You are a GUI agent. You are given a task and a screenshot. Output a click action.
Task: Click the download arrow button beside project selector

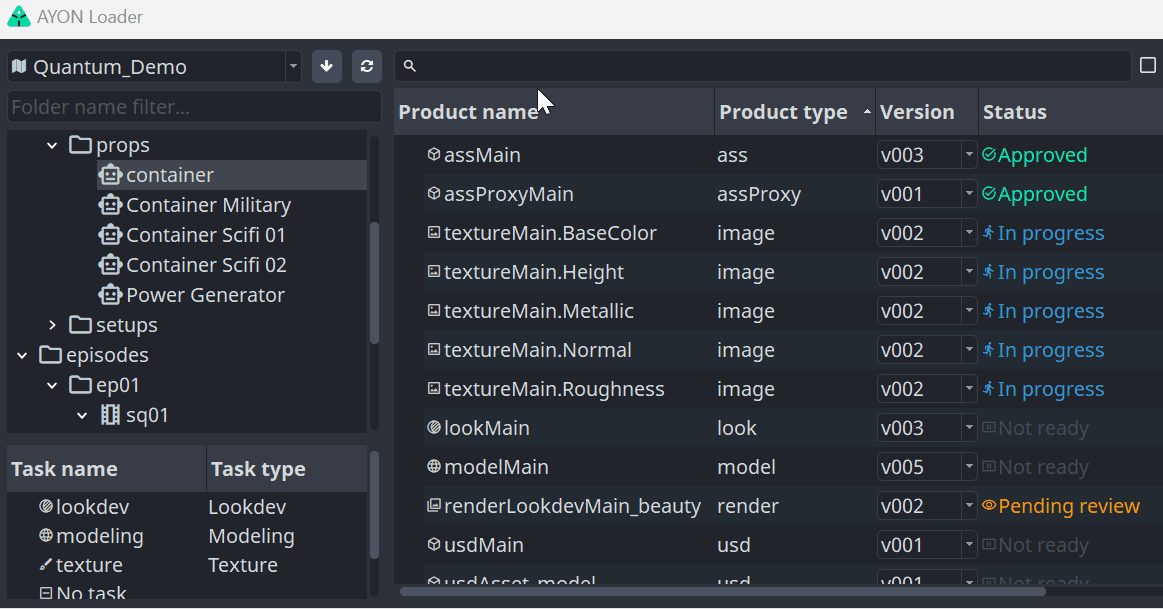coord(326,67)
